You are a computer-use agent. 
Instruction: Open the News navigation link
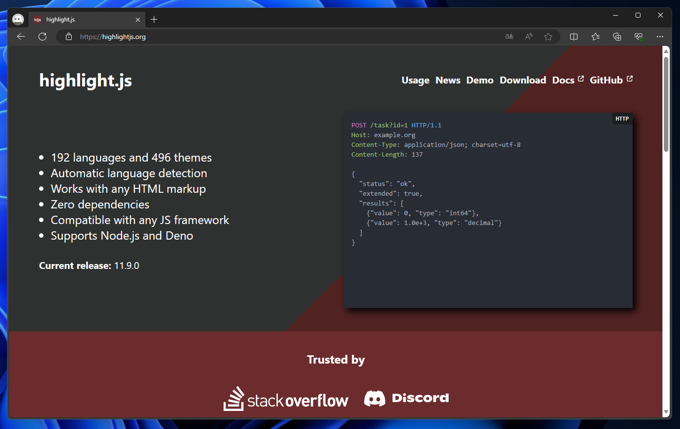pyautogui.click(x=448, y=80)
